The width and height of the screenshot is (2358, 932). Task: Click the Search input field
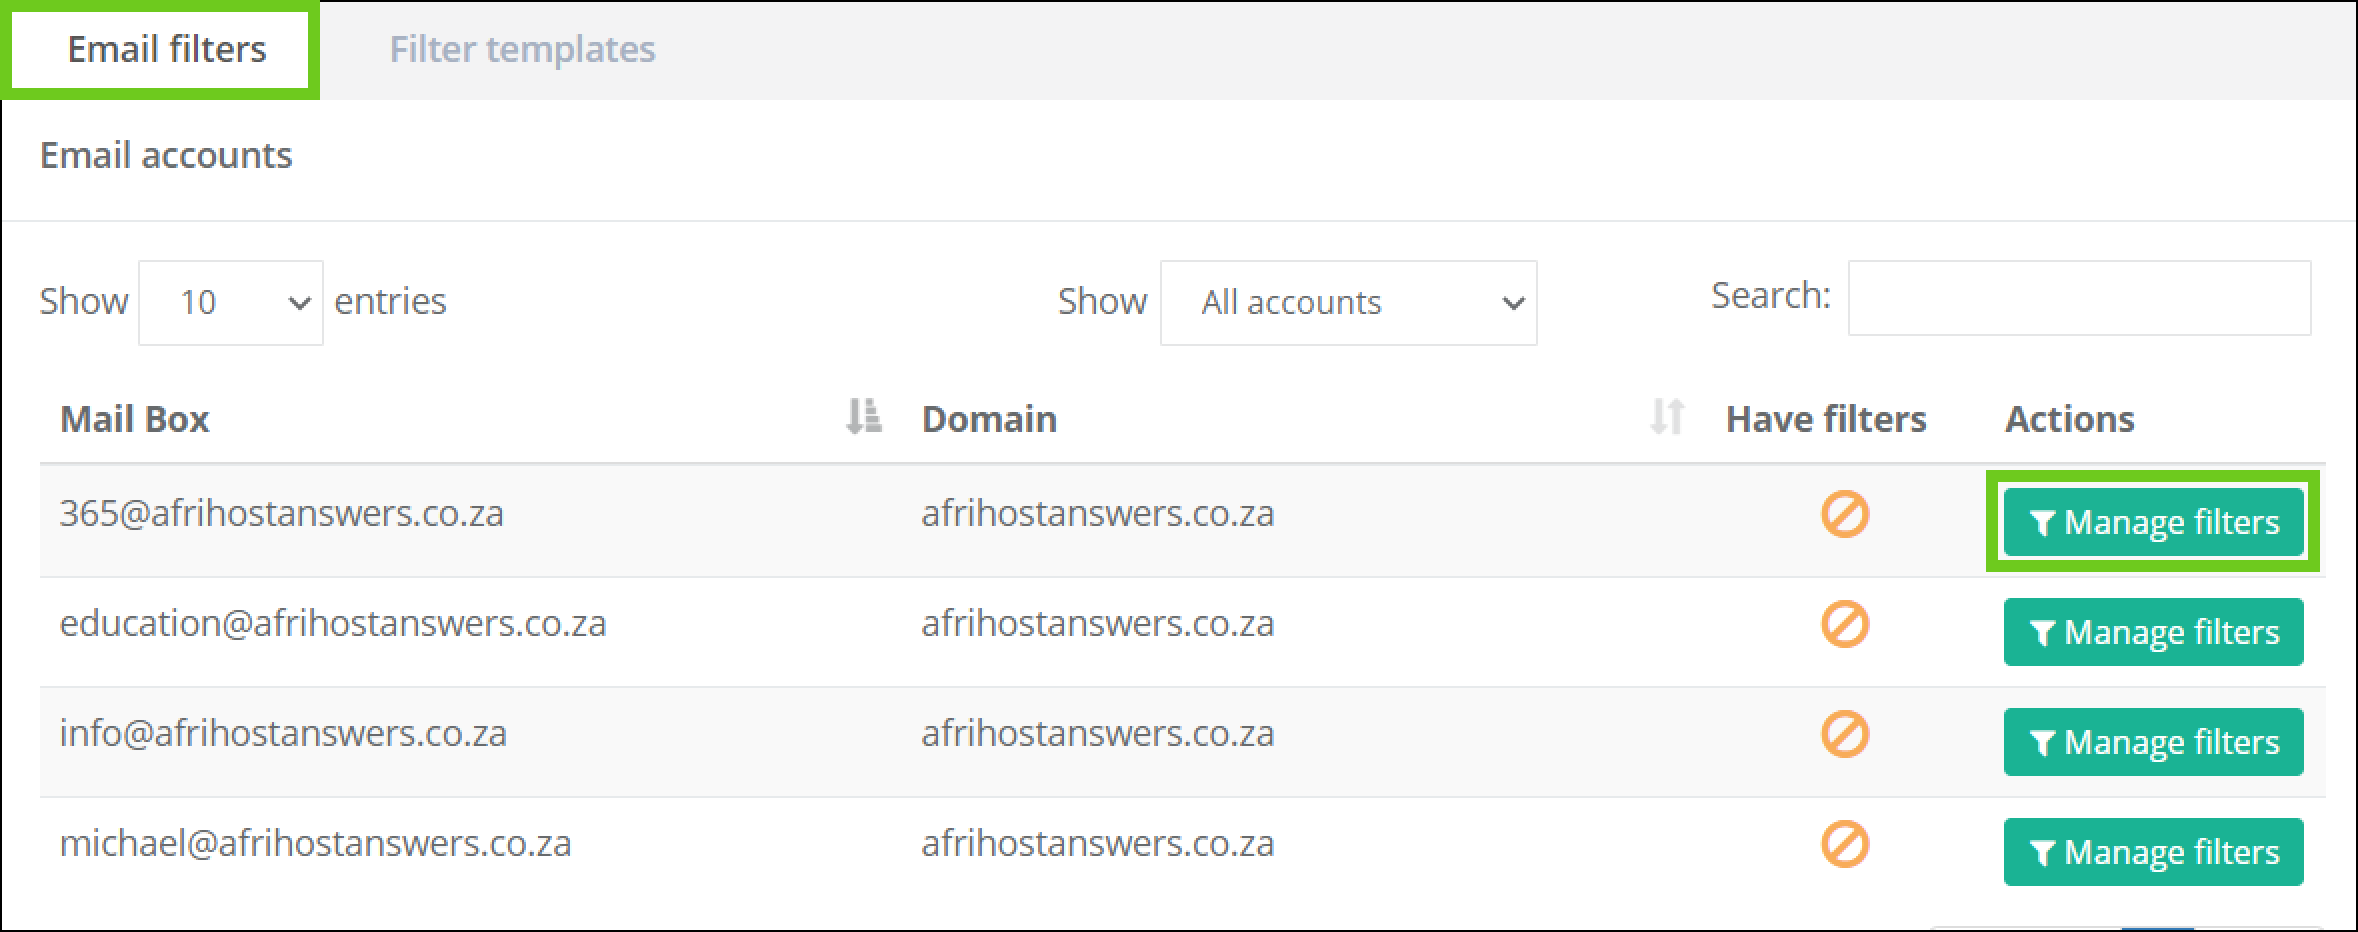point(2078,298)
